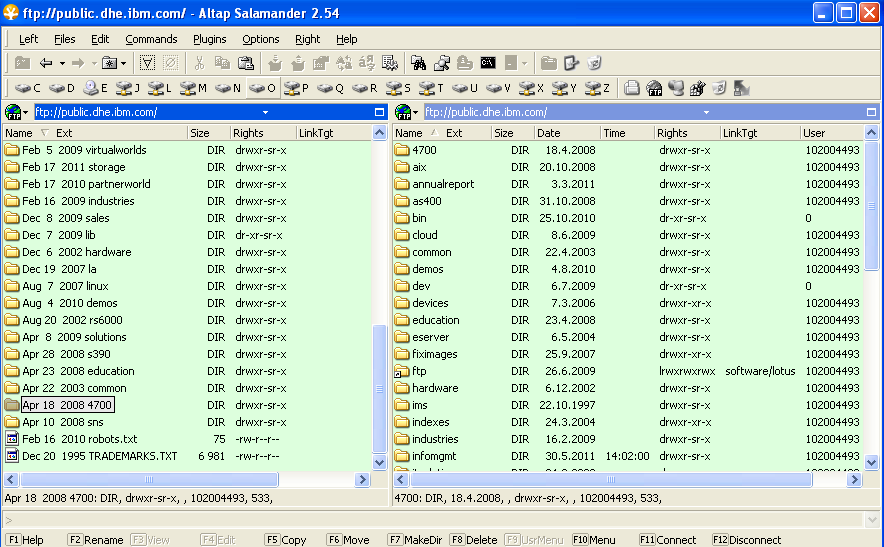Click the Paste toolbar icon
Viewport: 884px width, 547px height.
(245, 63)
